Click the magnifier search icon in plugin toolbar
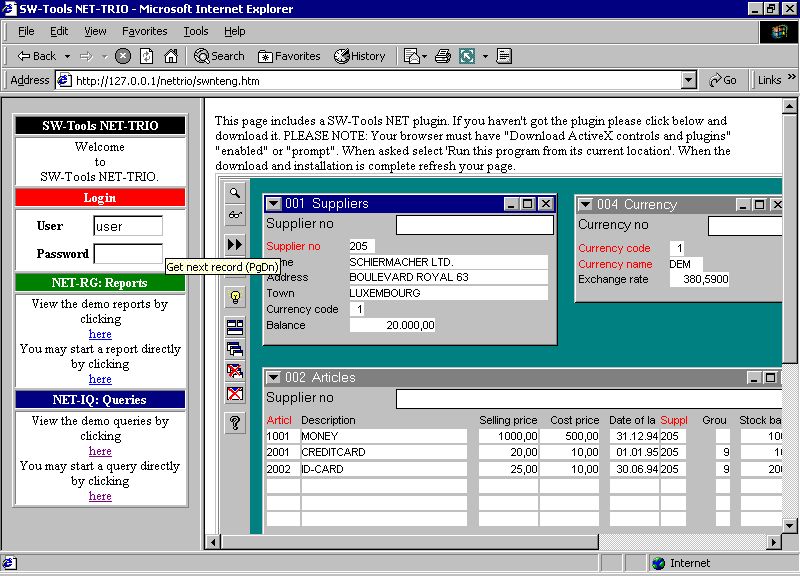Viewport: 800px width, 576px height. pos(235,192)
